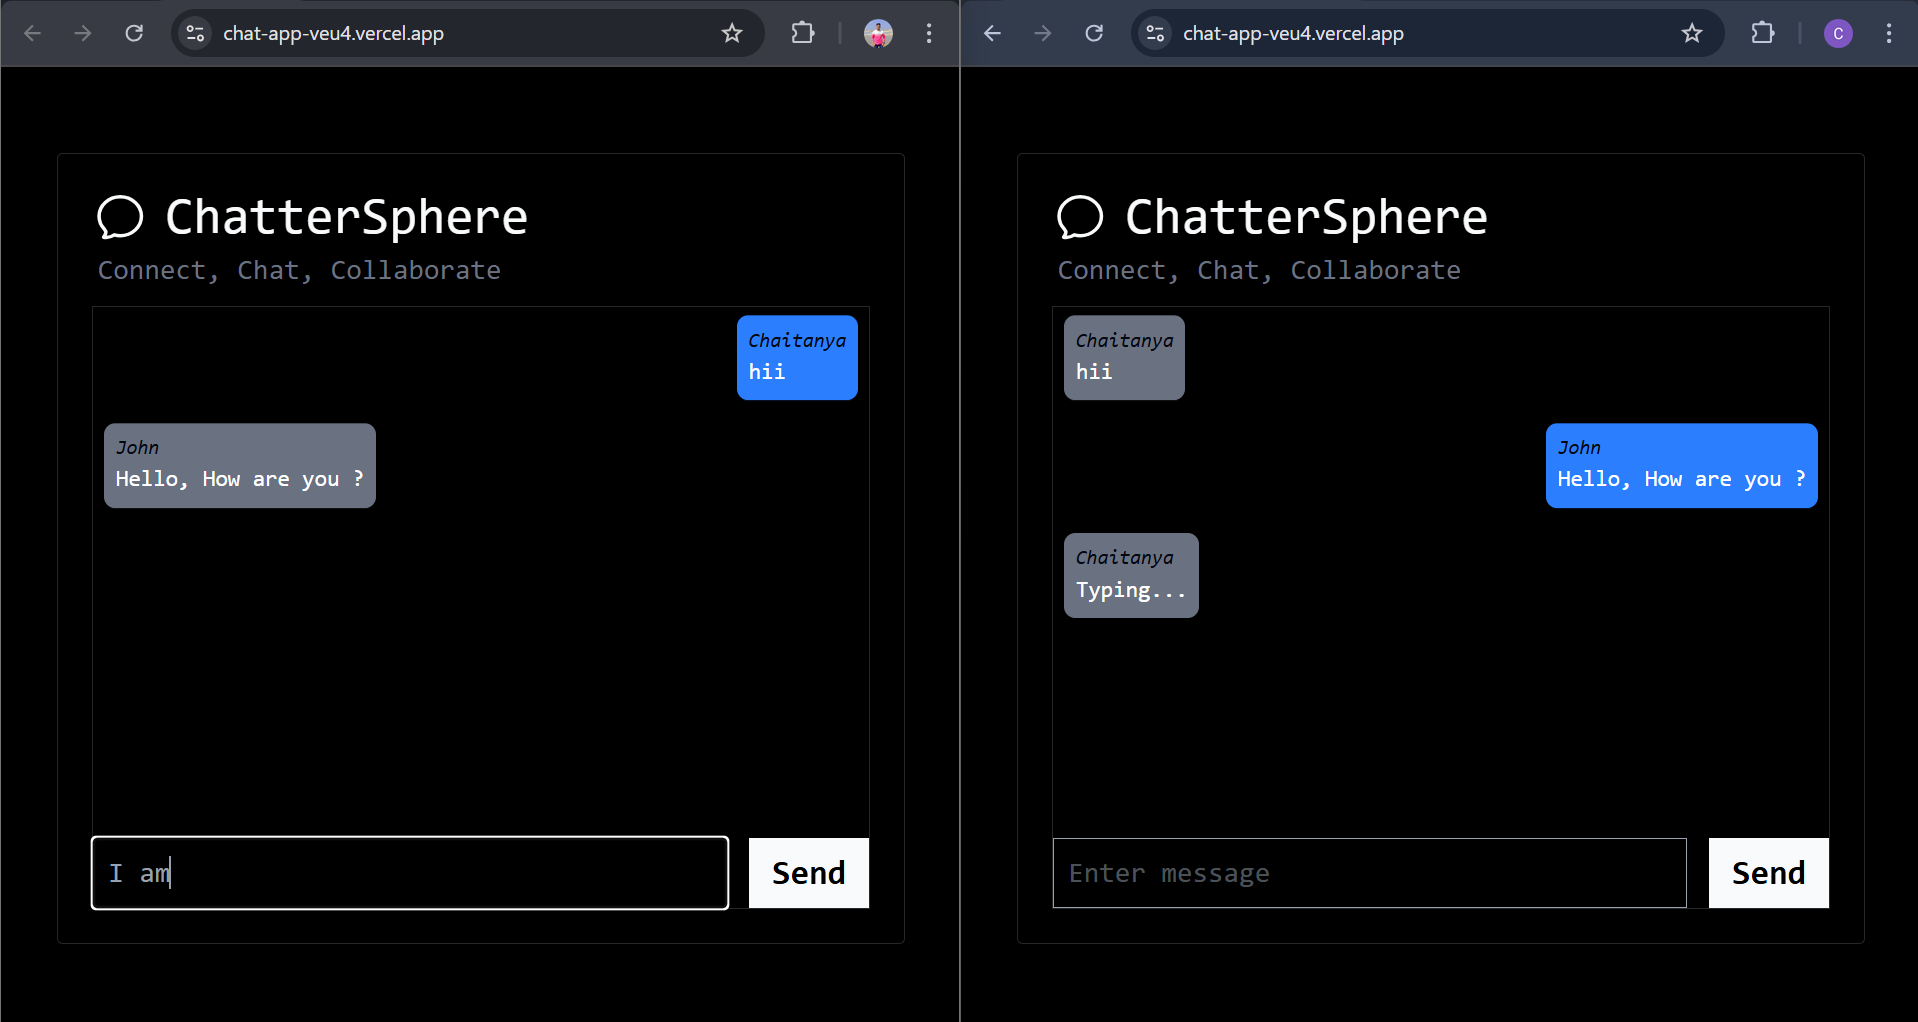Open the extensions puzzle icon in right browser
Image resolution: width=1918 pixels, height=1022 pixels.
1762,33
